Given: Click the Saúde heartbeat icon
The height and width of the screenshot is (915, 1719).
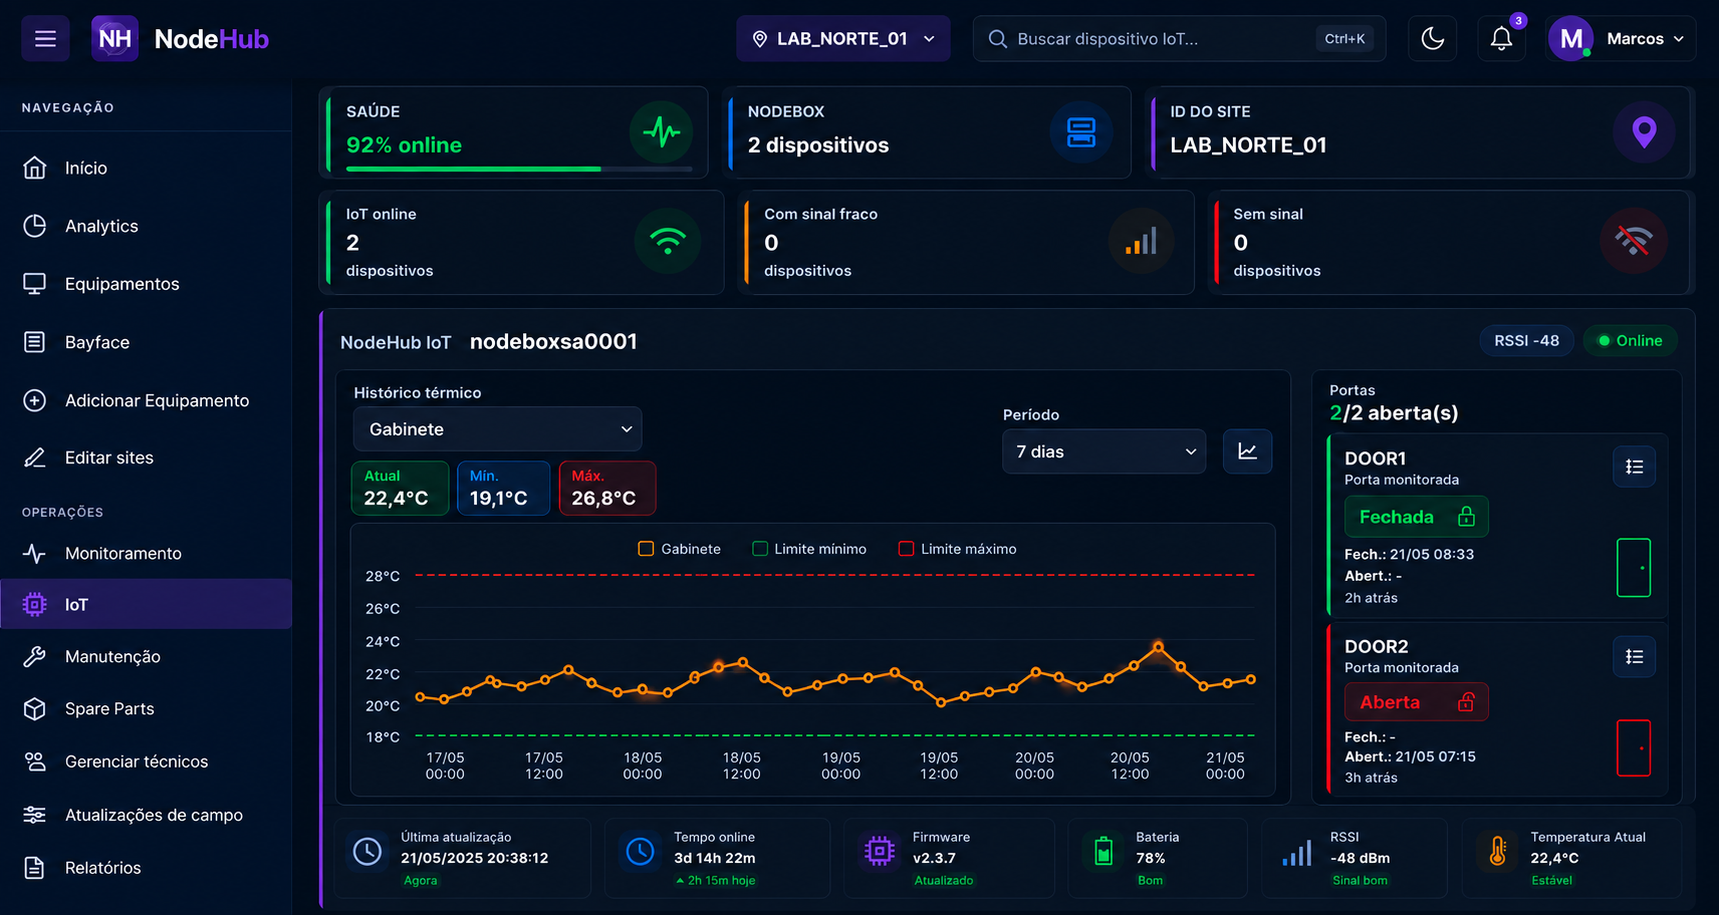Looking at the screenshot, I should click(x=661, y=131).
